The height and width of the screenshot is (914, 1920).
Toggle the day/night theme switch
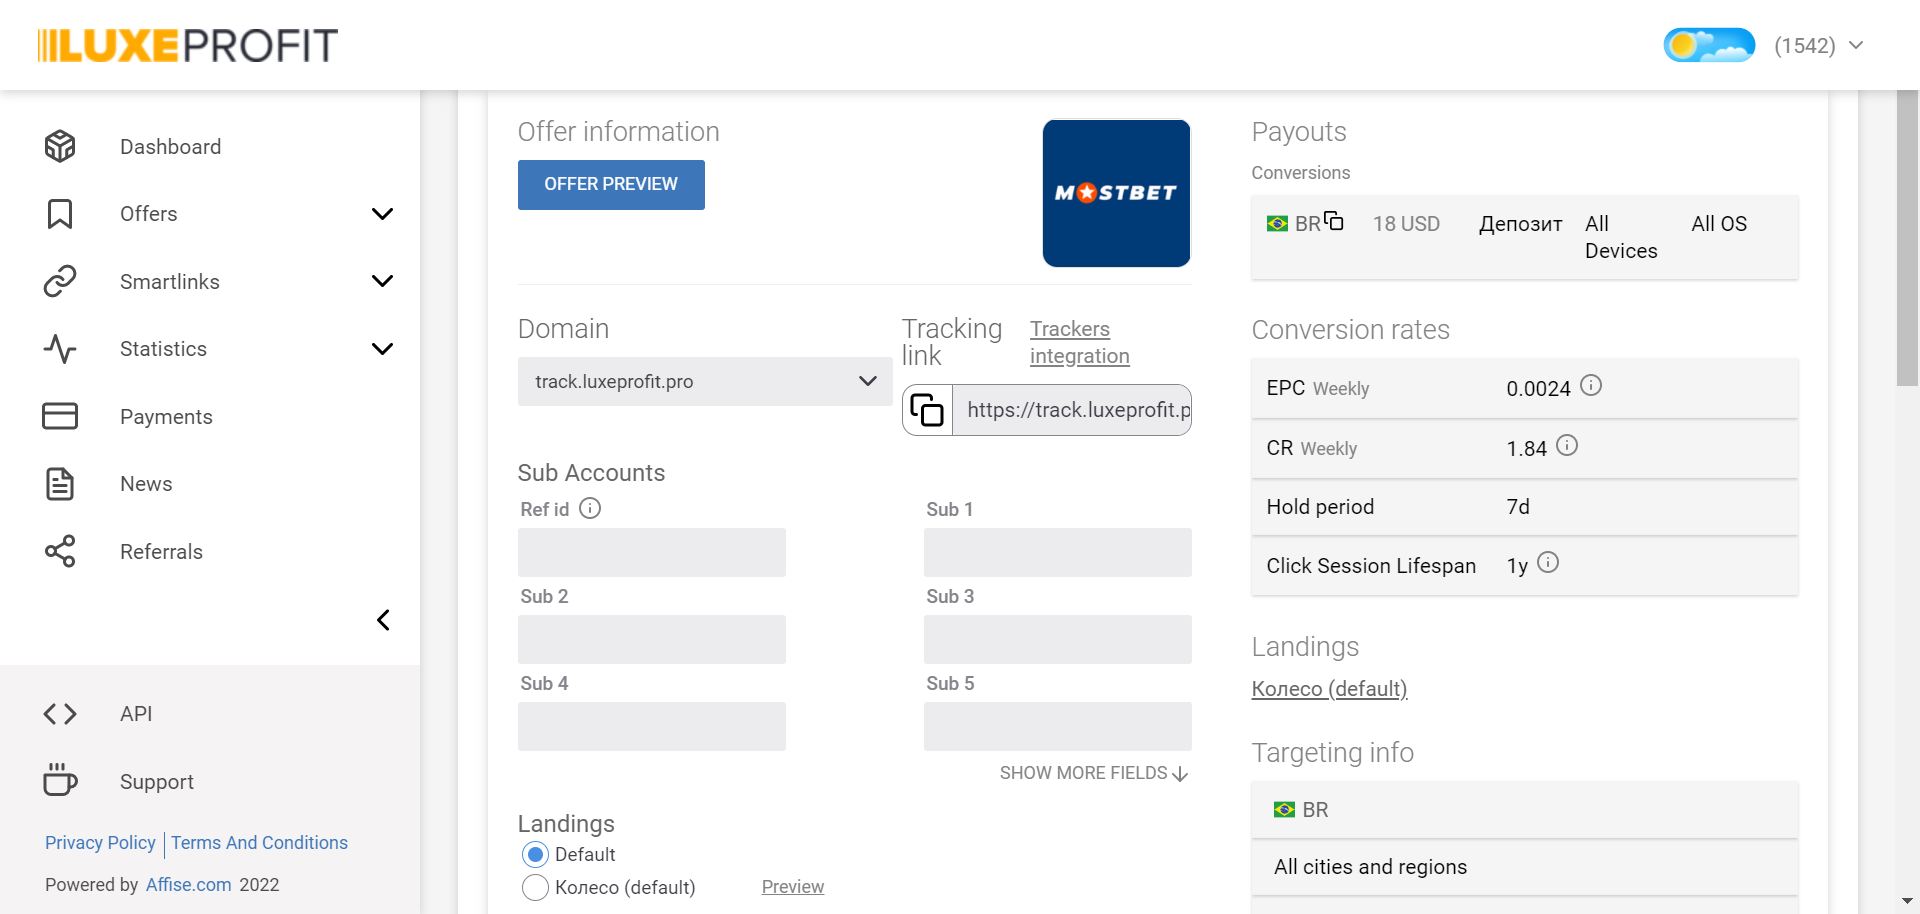(x=1709, y=45)
